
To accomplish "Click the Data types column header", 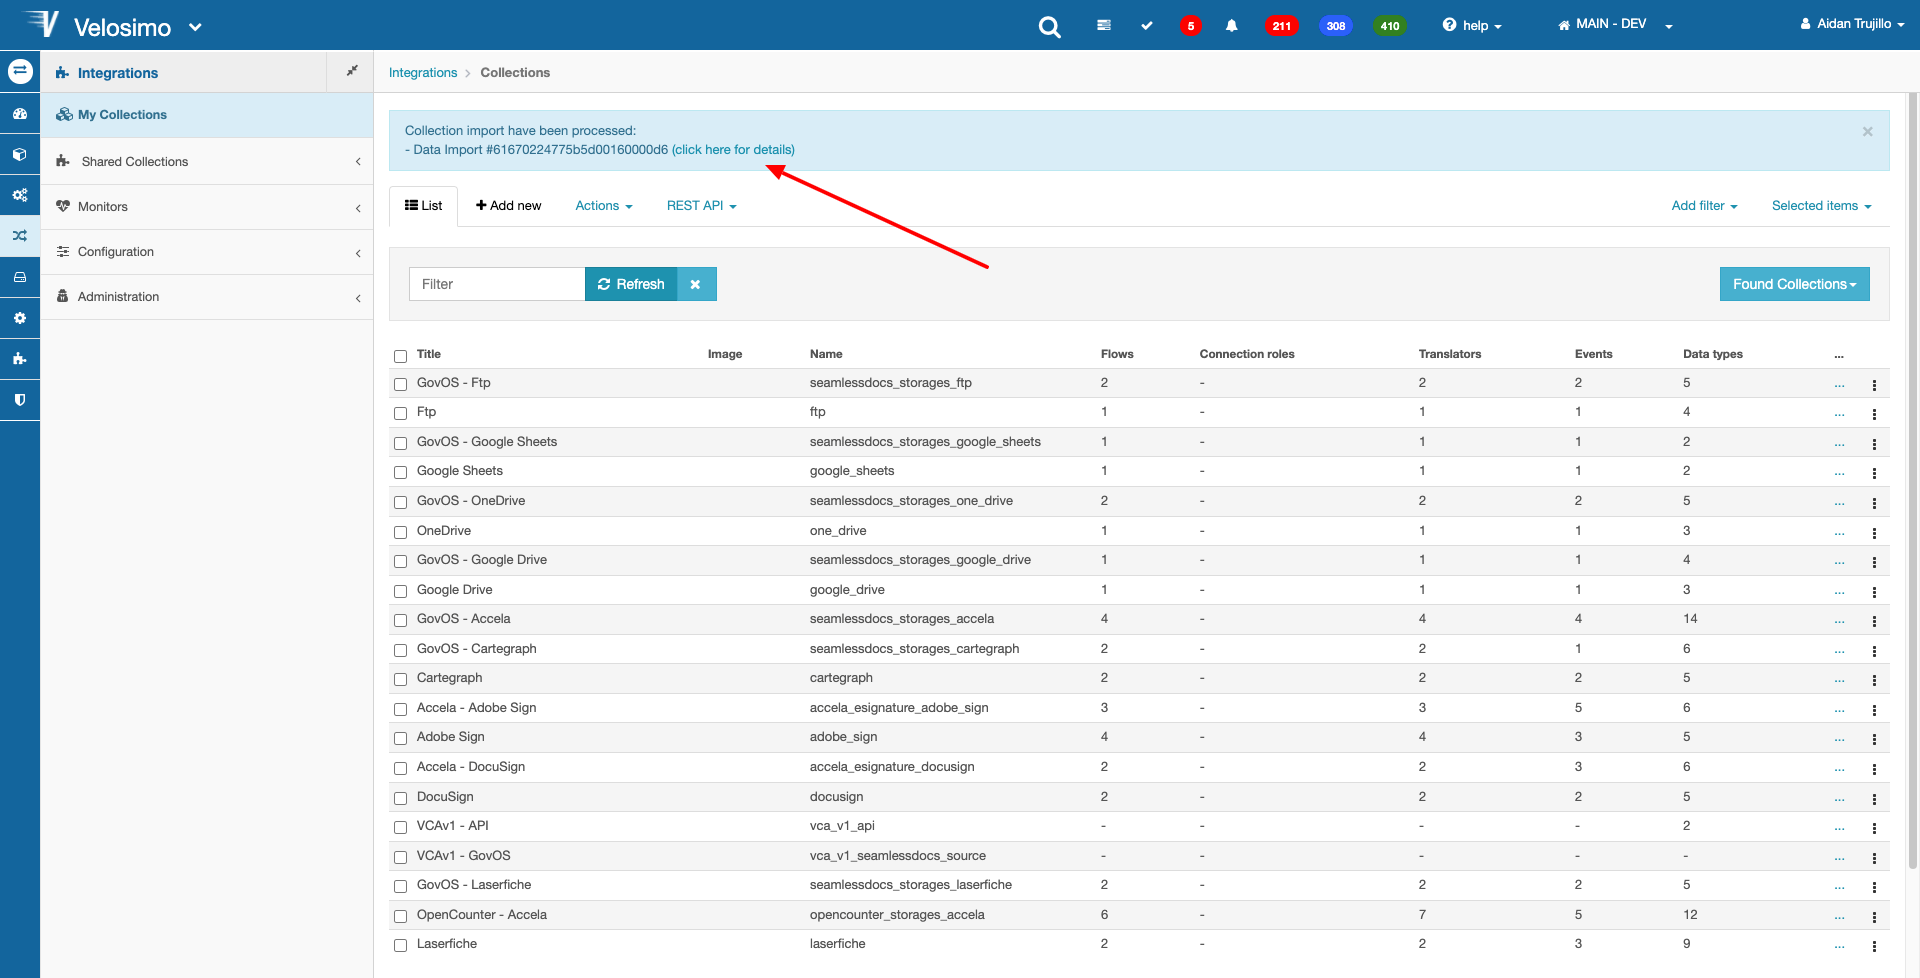I will click(x=1713, y=354).
